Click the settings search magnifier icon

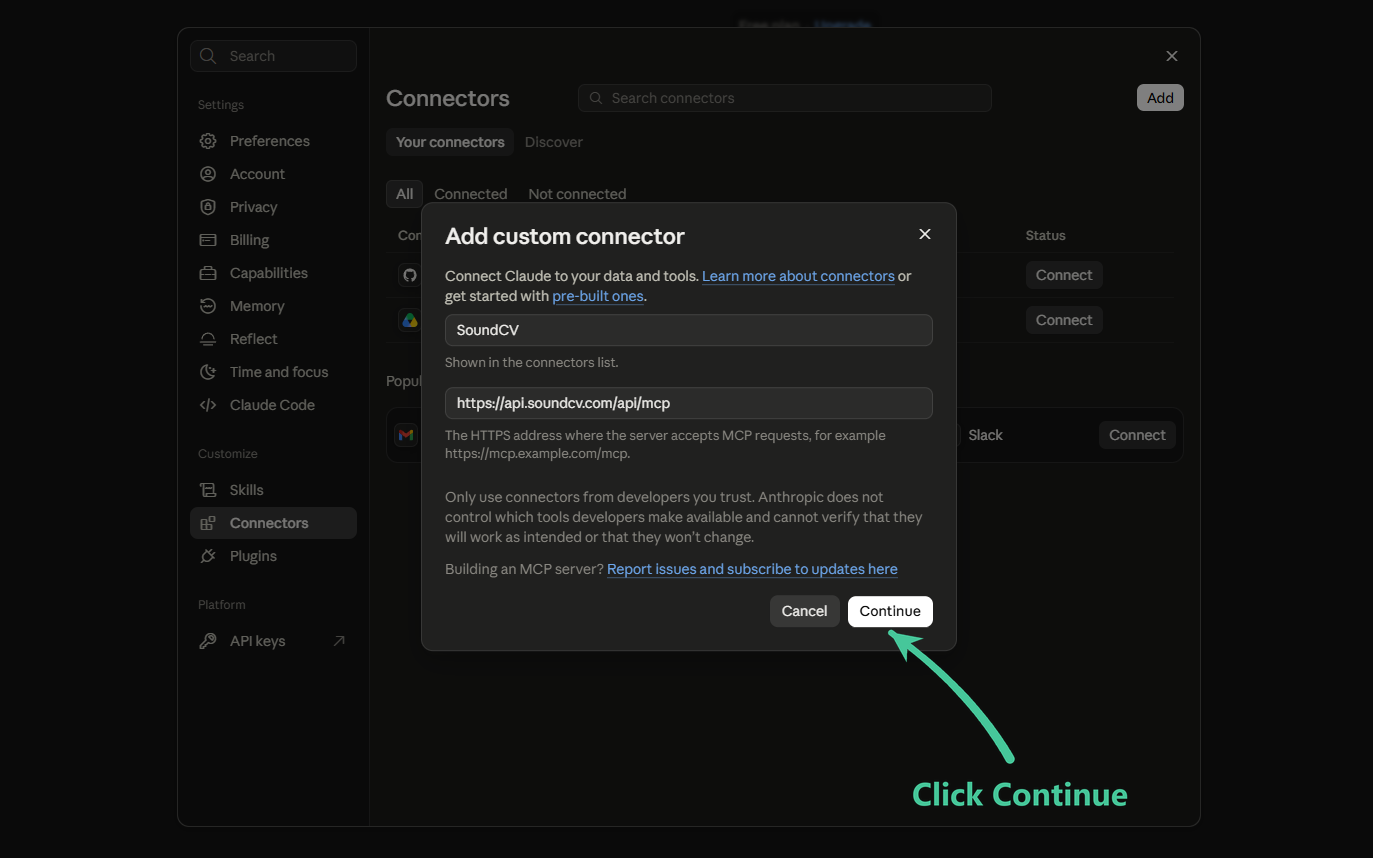208,56
